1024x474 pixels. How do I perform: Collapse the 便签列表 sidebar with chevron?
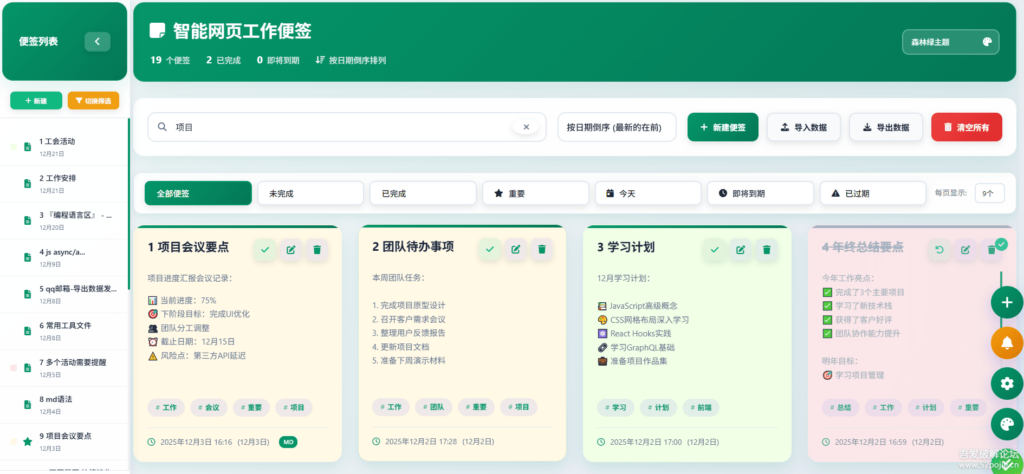click(97, 42)
